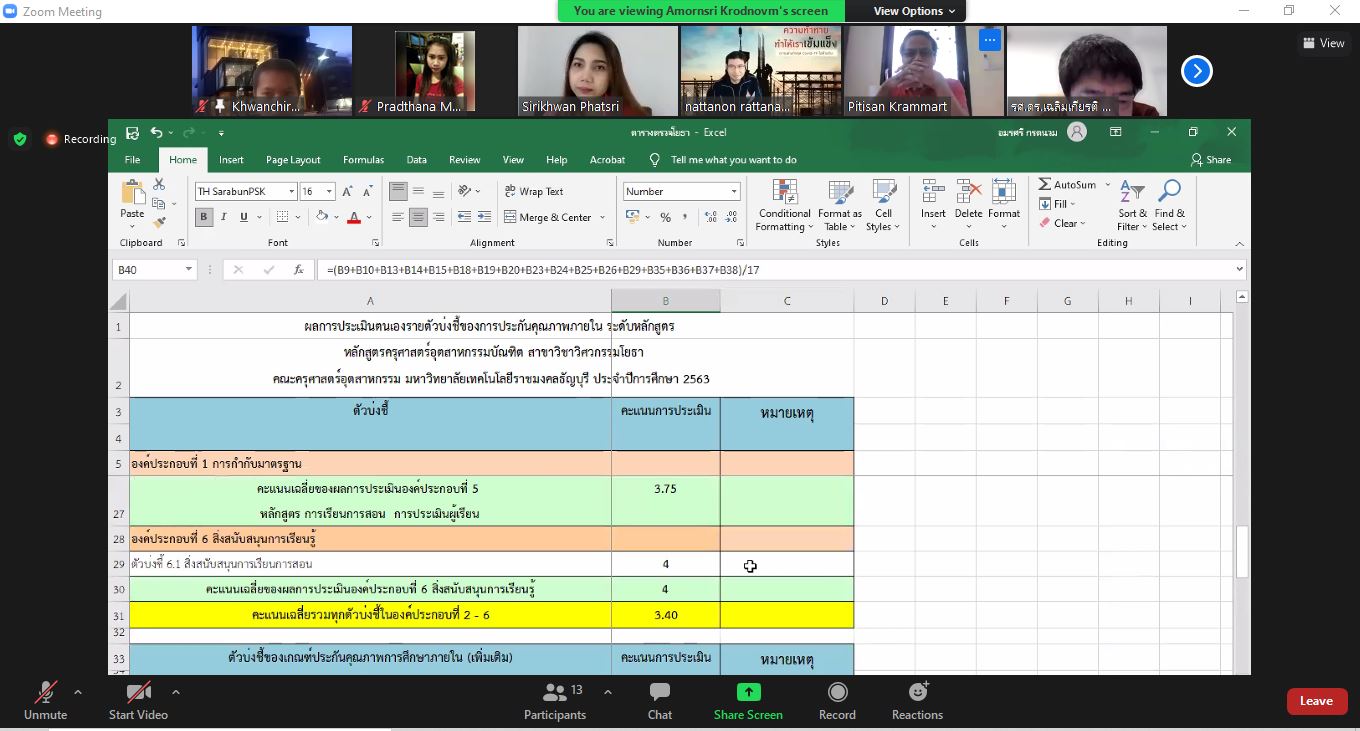
Task: Switch to the Page Layout tab
Action: [x=293, y=160]
